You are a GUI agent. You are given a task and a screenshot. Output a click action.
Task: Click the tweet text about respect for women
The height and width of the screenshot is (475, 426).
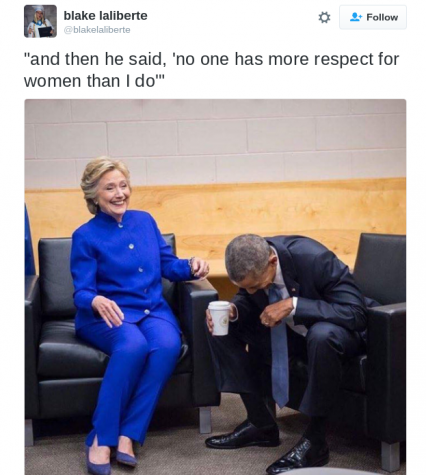tap(211, 70)
